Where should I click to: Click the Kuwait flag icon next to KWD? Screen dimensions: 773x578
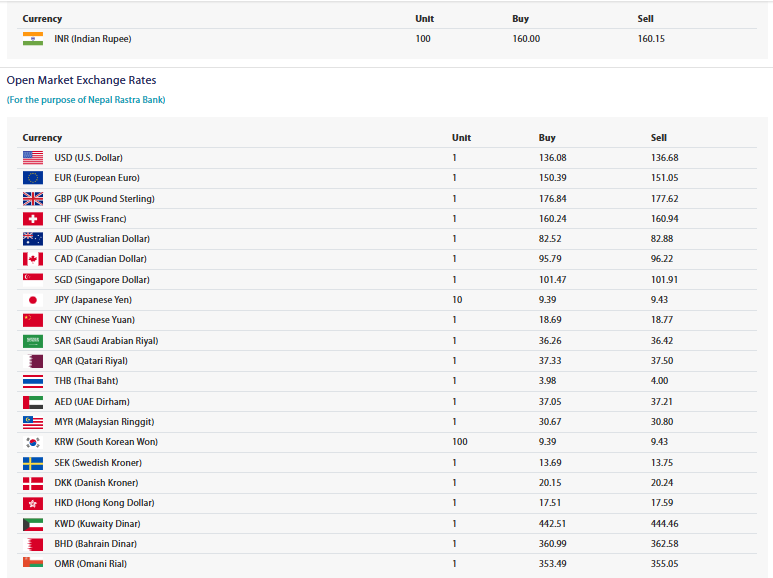[x=33, y=524]
